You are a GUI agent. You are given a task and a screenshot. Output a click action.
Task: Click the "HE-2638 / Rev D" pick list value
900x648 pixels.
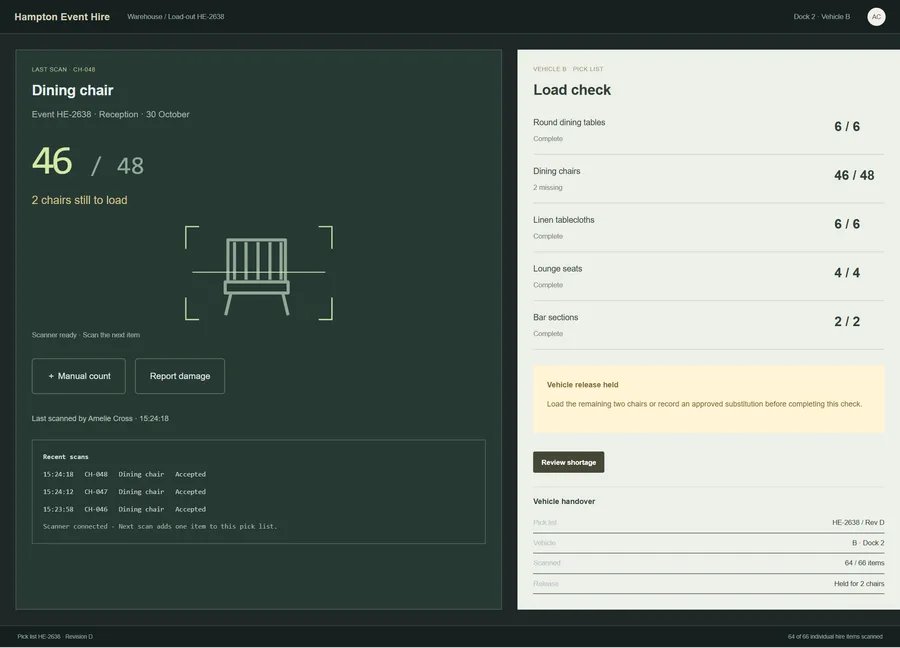[858, 522]
